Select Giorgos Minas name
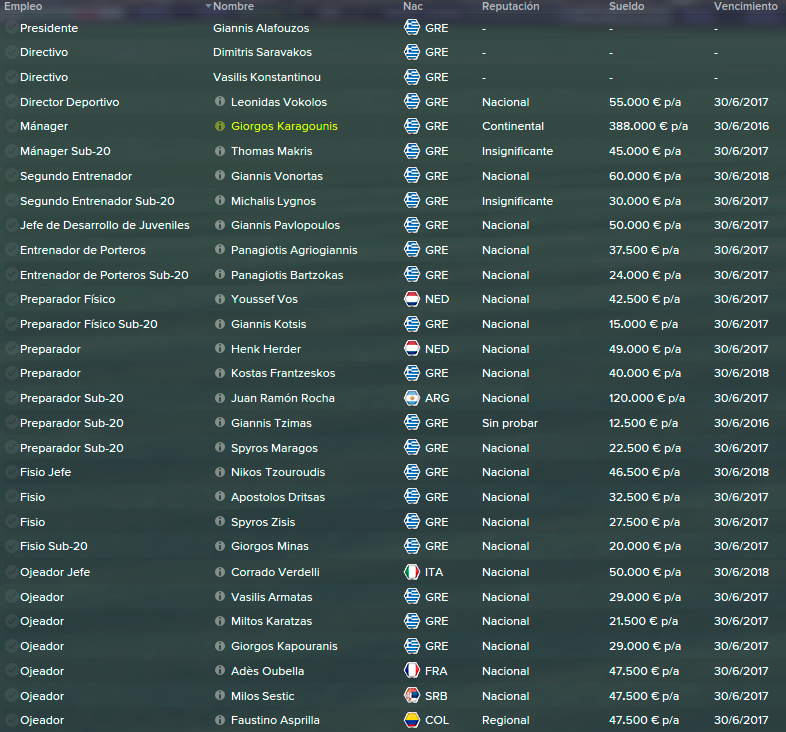Image resolution: width=786 pixels, height=732 pixels. pos(270,546)
